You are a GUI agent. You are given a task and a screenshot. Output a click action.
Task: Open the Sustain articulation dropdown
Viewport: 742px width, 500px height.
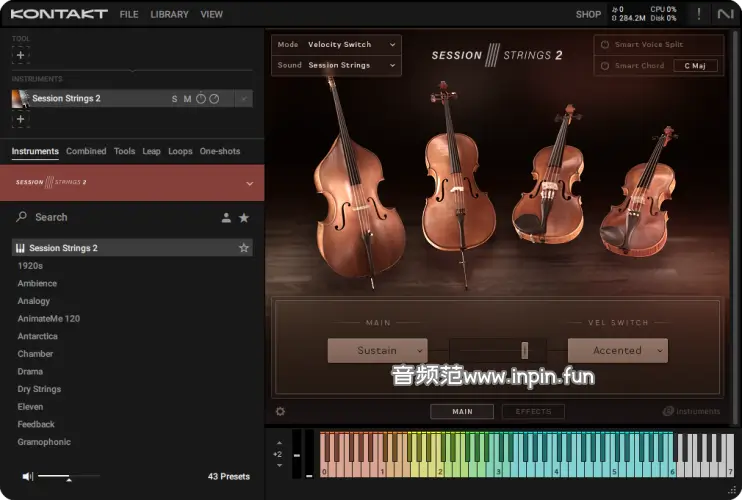click(377, 351)
